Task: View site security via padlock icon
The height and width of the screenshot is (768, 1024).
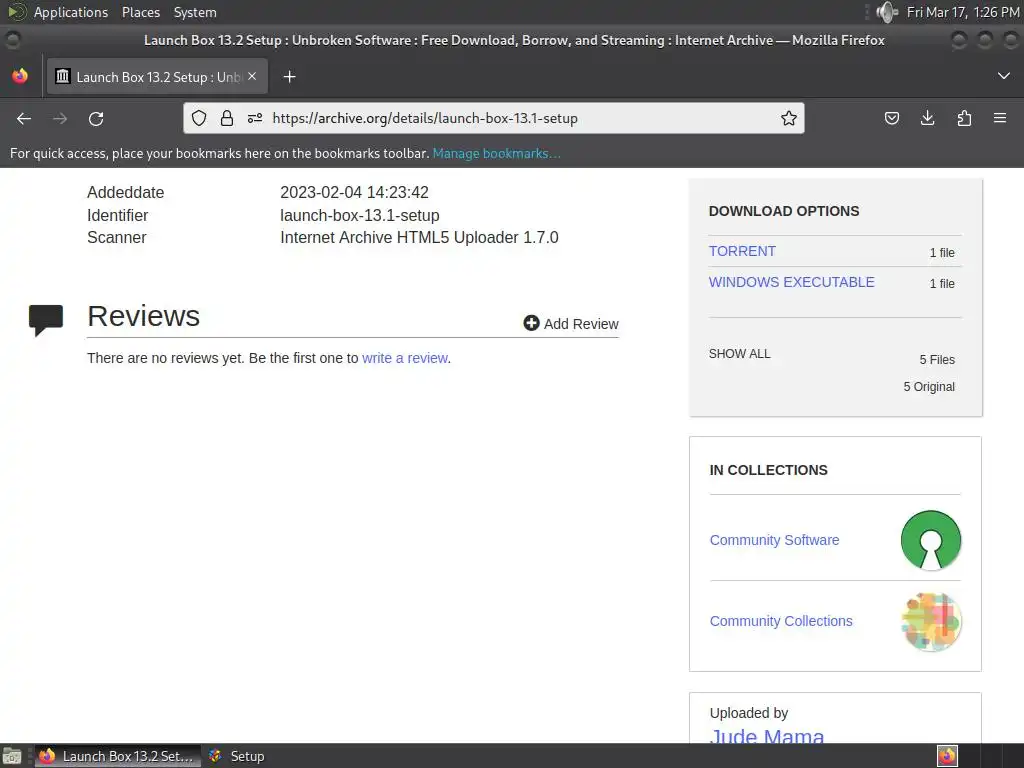Action: (x=227, y=118)
